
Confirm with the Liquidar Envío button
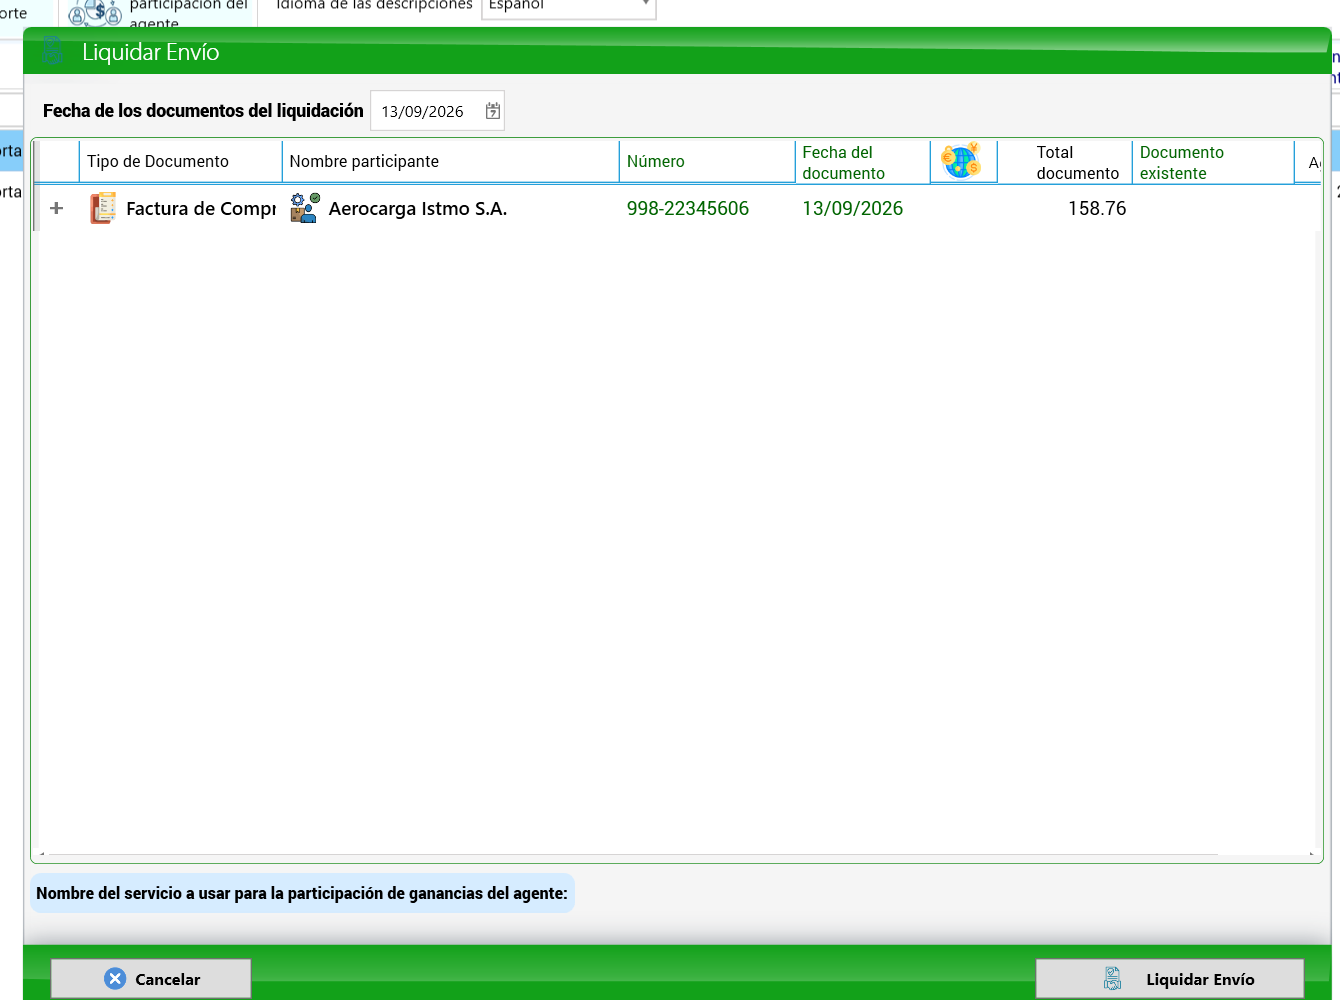[x=1170, y=979]
